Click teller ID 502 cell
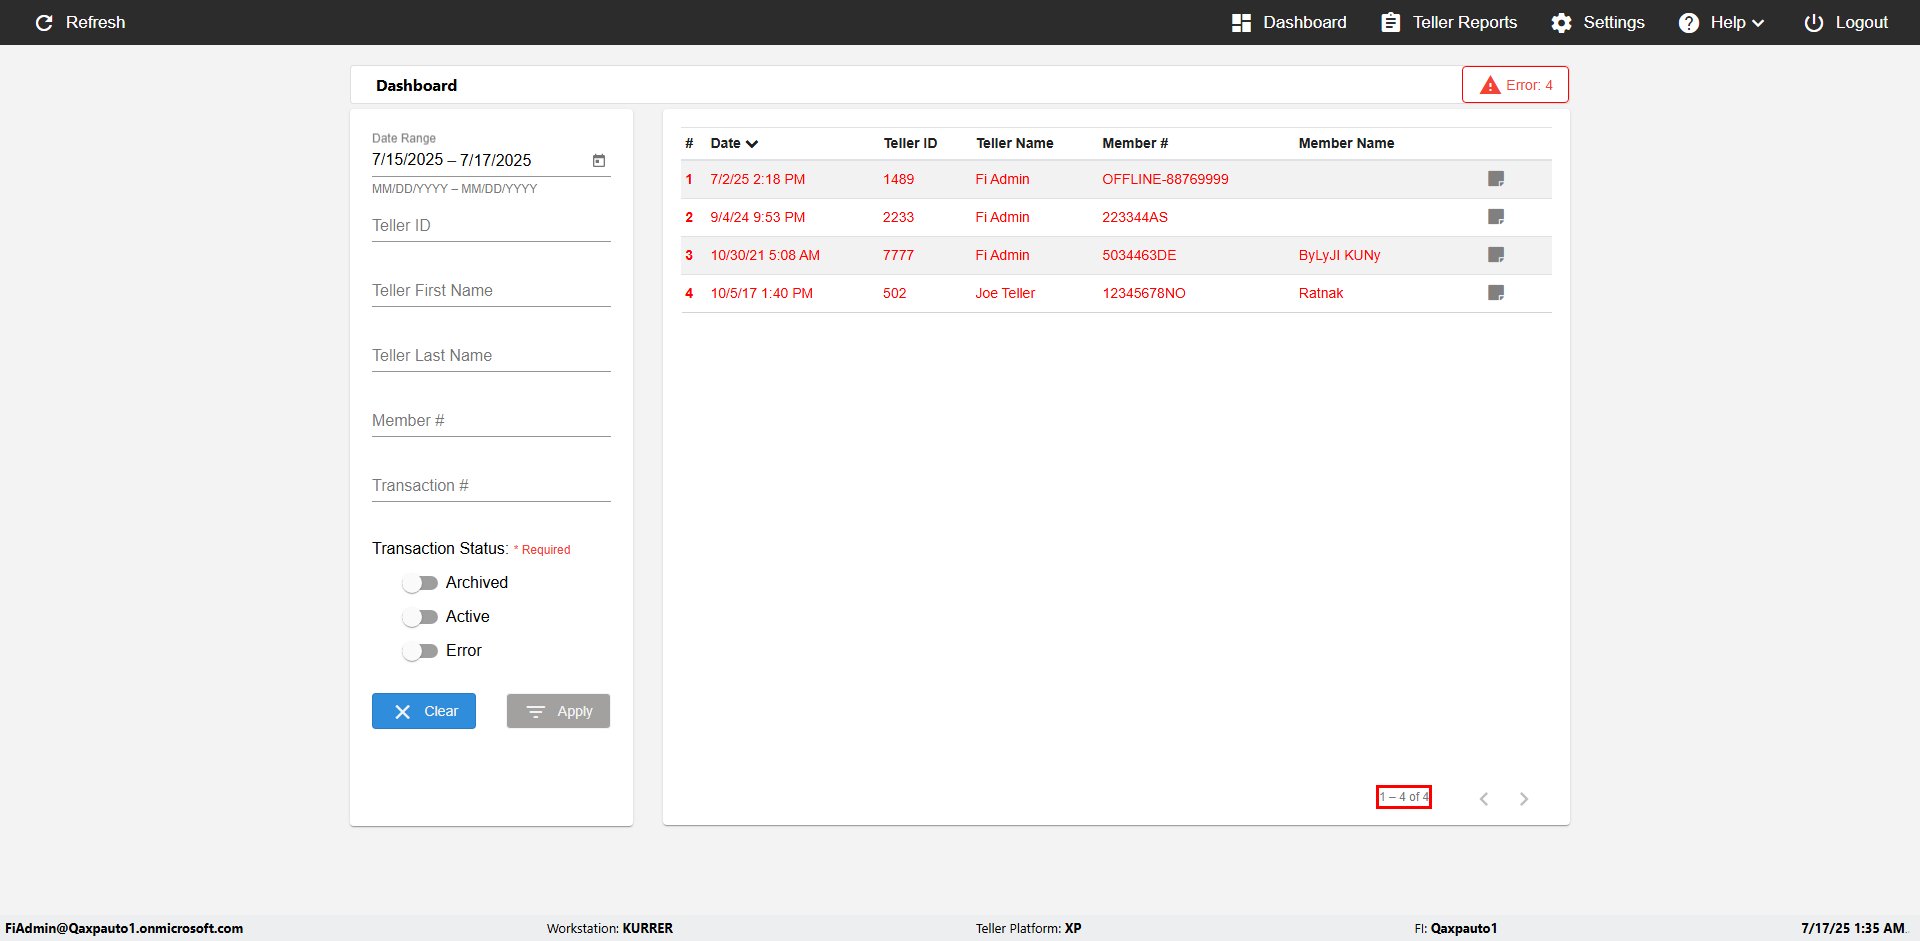This screenshot has height=941, width=1920. pyautogui.click(x=894, y=293)
